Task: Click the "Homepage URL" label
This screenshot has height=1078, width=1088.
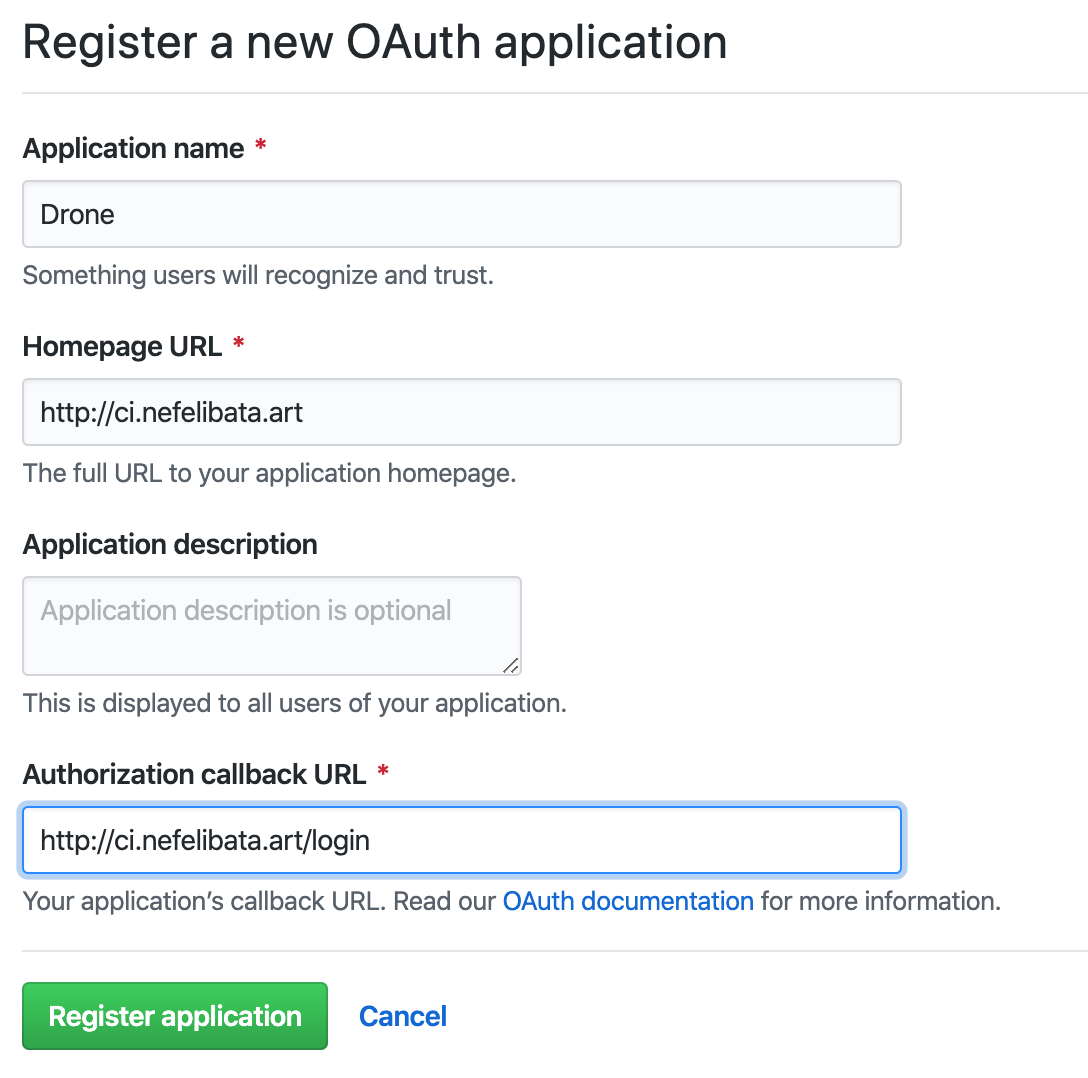Action: 122,346
